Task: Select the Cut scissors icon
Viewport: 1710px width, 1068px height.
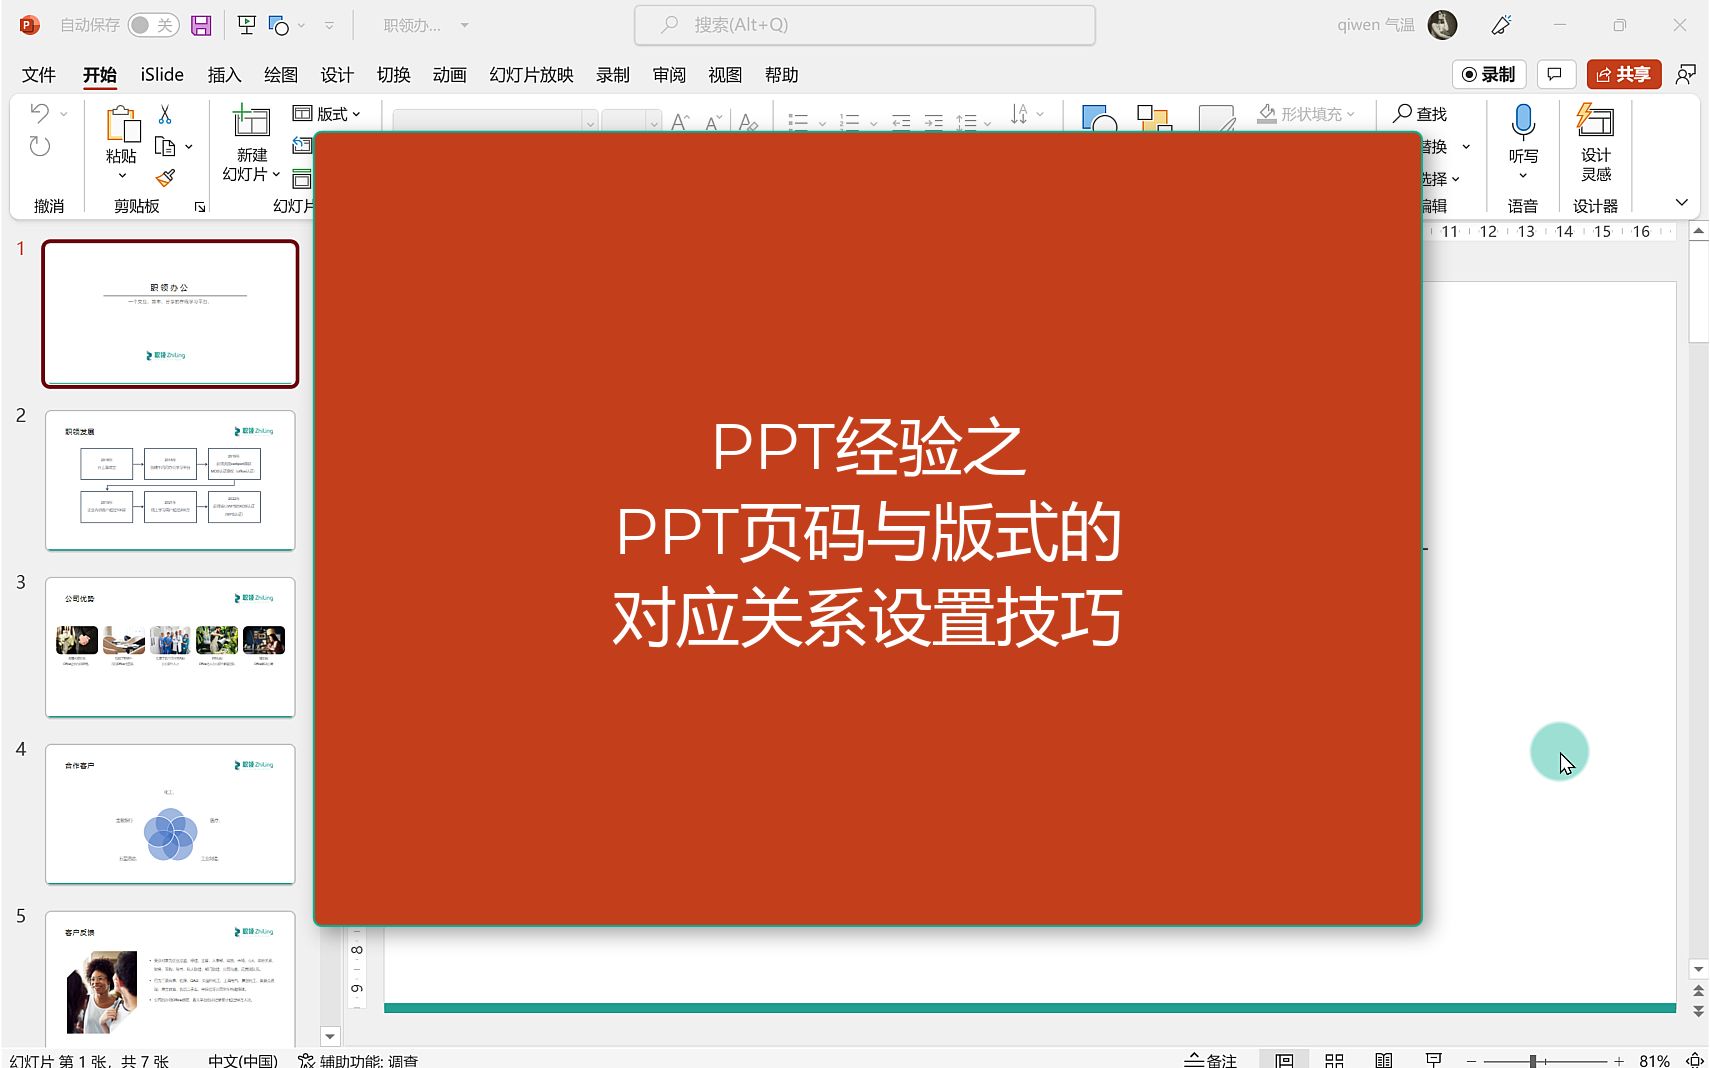Action: (164, 112)
